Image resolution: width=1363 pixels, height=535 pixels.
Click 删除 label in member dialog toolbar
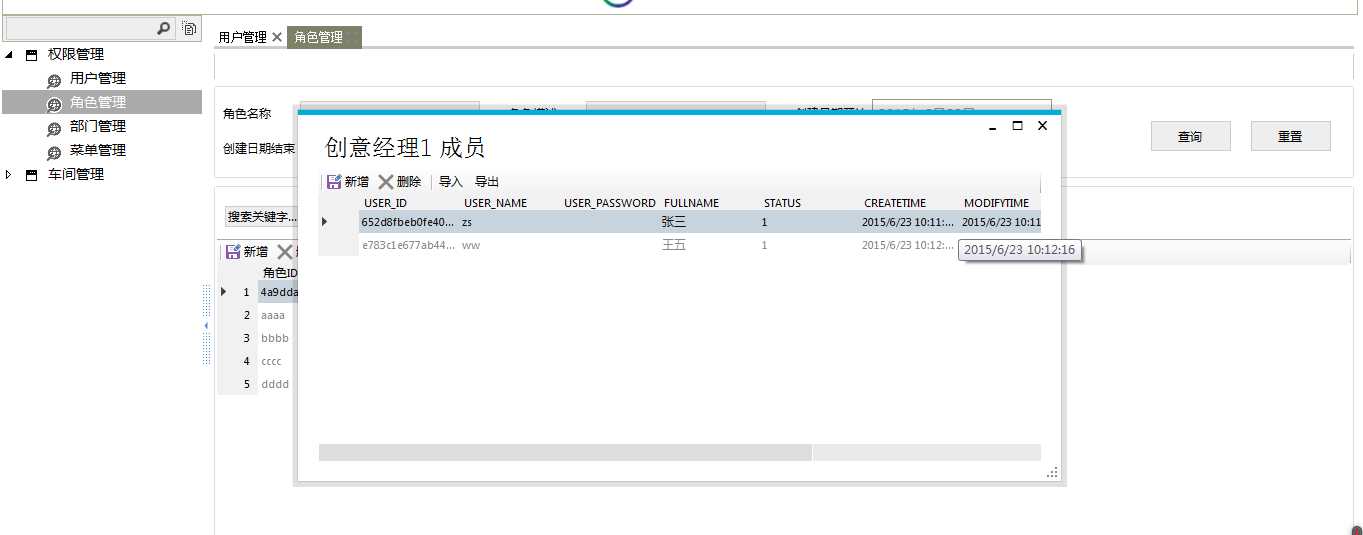409,182
